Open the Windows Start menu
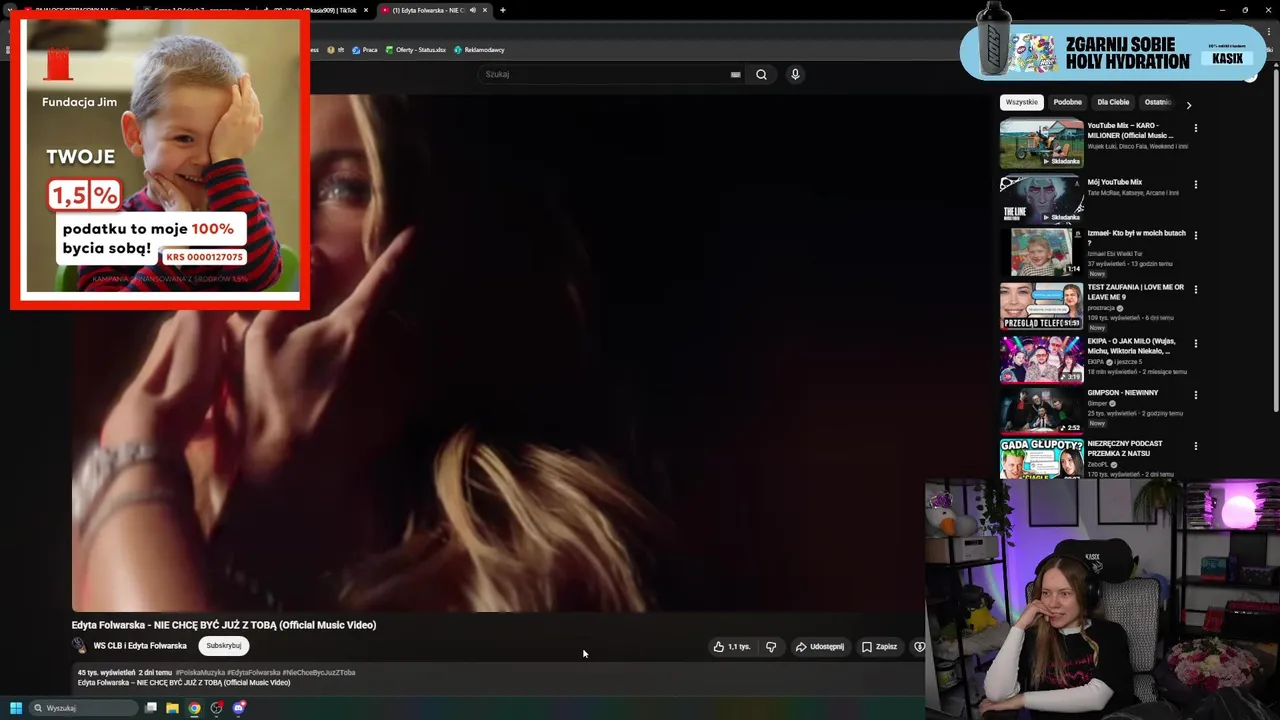The width and height of the screenshot is (1280, 720). pyautogui.click(x=16, y=708)
